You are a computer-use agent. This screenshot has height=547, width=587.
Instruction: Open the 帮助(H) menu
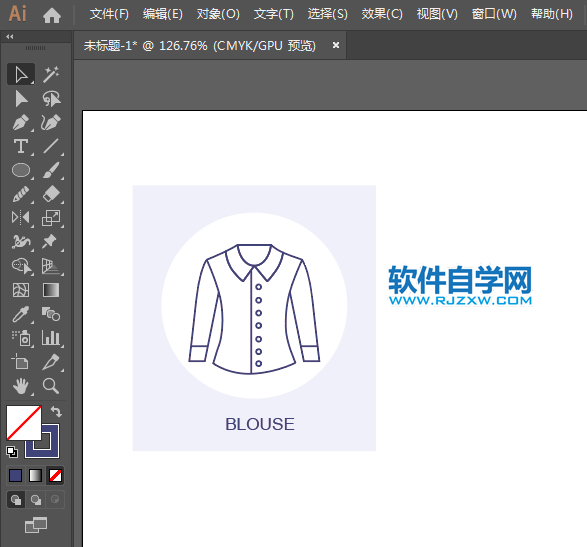pos(552,14)
